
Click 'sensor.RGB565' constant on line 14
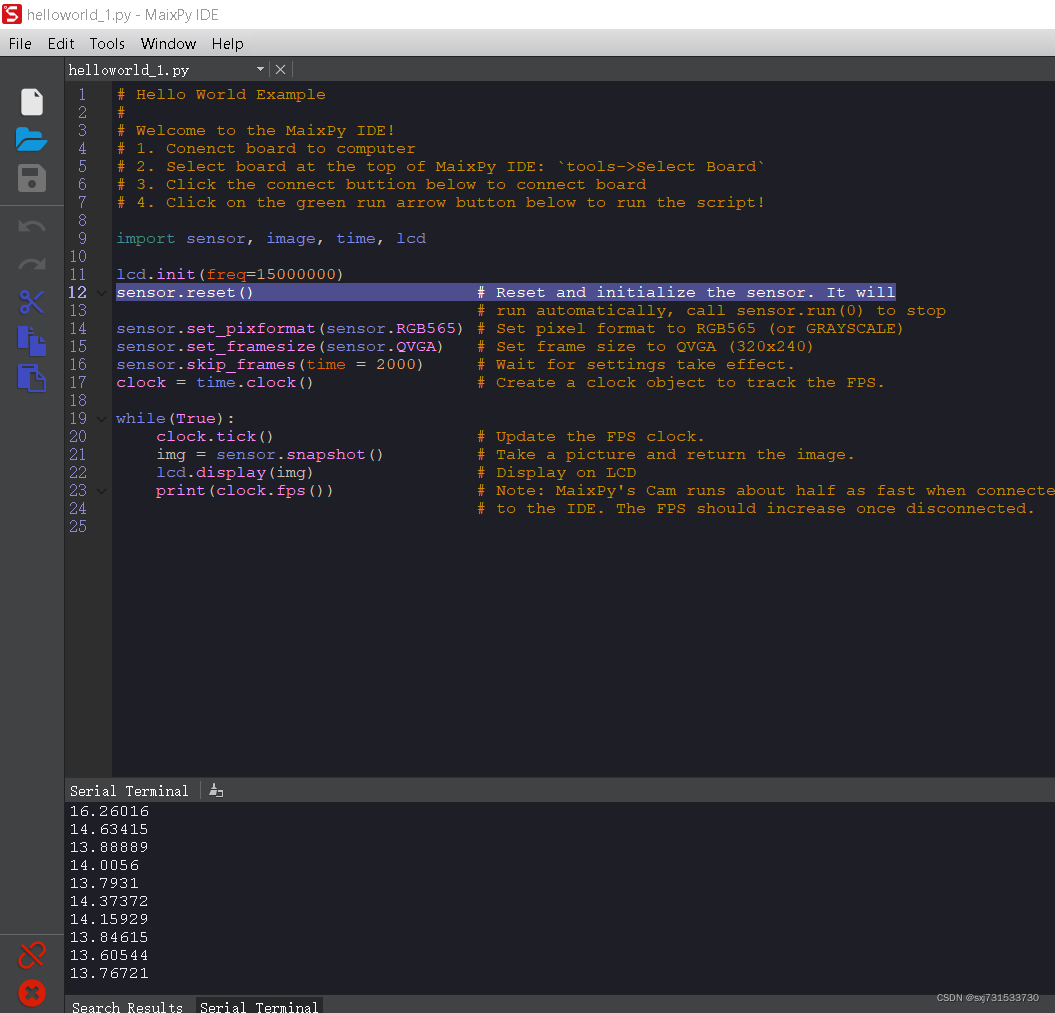click(391, 329)
